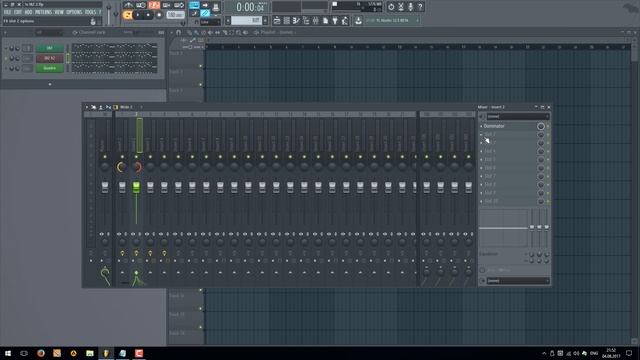This screenshot has height=360, width=640.
Task: Click the tempo display field
Action: pos(176,15)
